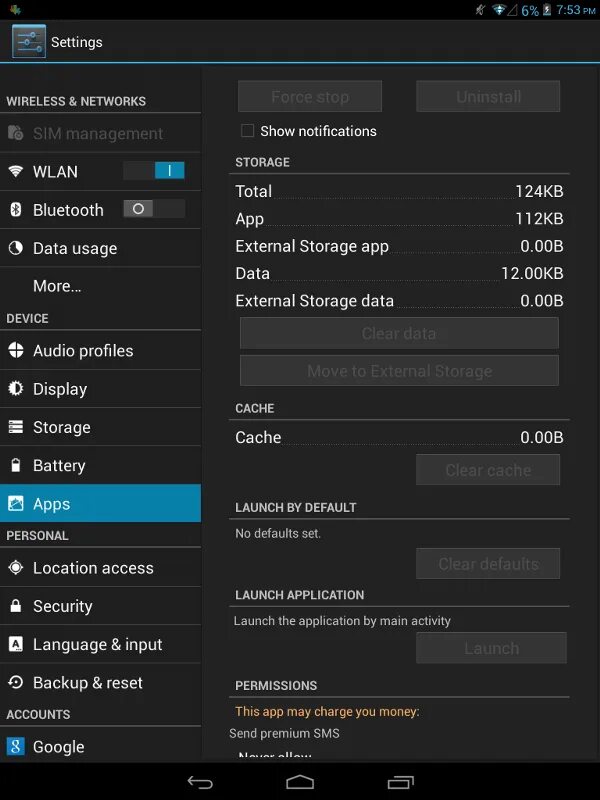Turn off the WLAN switch
600x800 pixels.
pos(154,171)
